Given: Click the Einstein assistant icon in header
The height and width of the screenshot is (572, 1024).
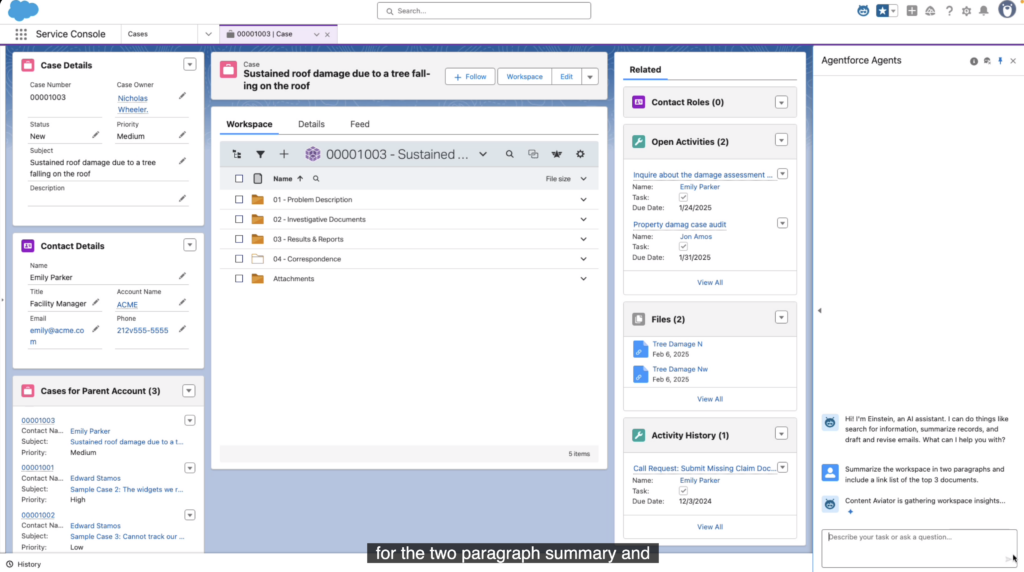Looking at the screenshot, I should 863,11.
